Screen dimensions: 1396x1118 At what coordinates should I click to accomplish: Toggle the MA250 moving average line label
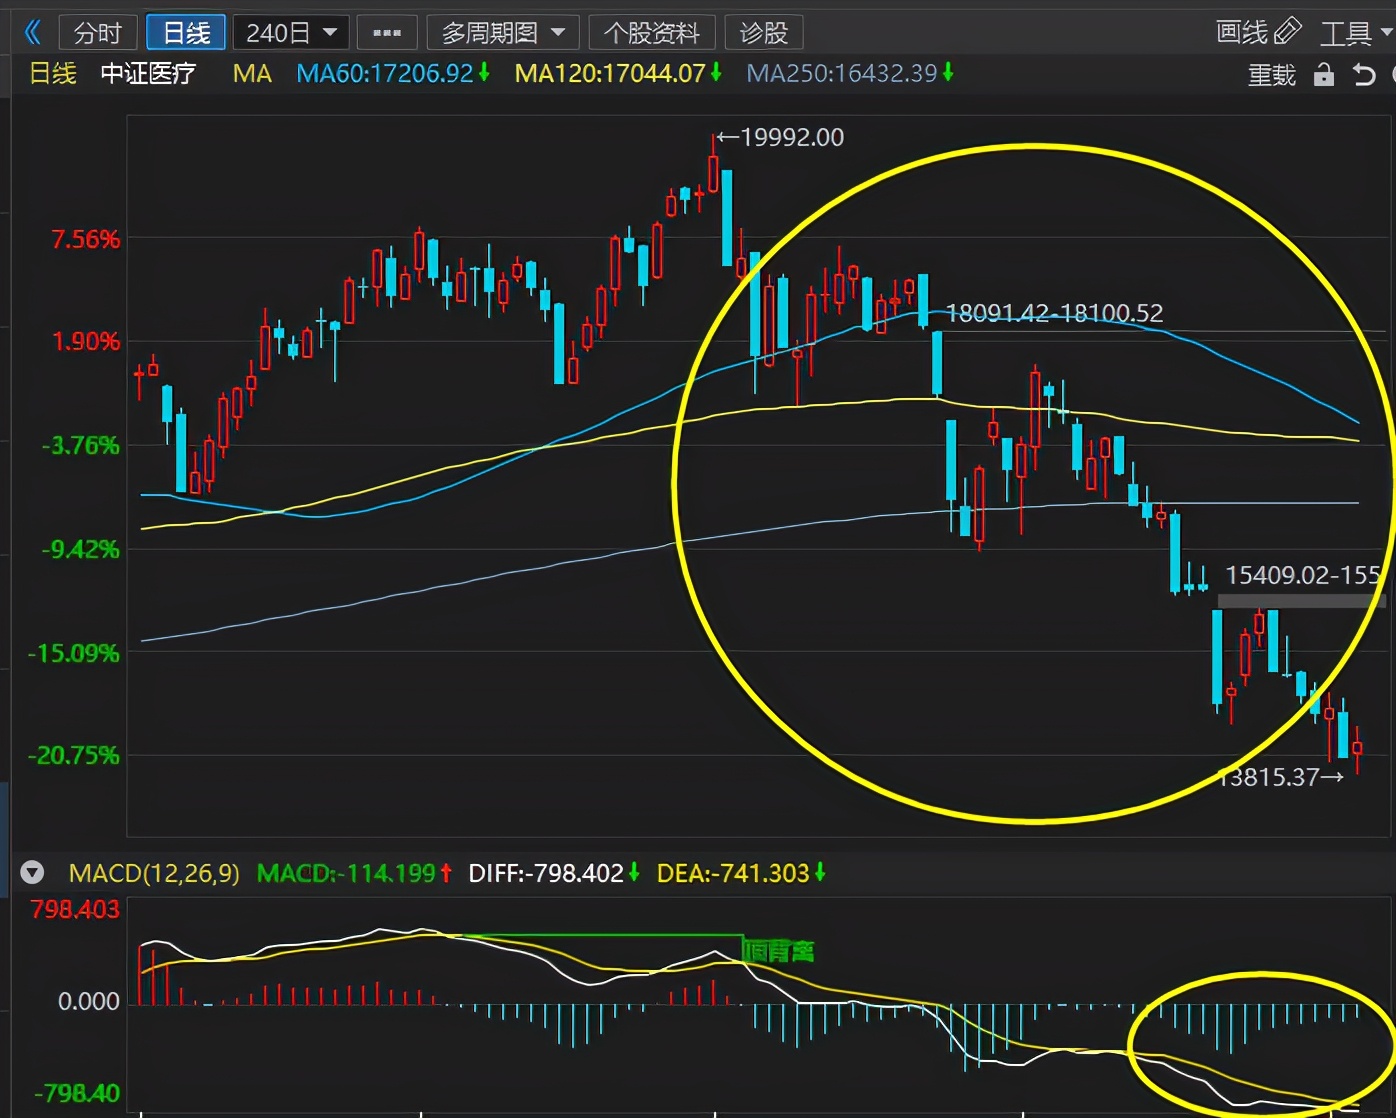coord(850,73)
